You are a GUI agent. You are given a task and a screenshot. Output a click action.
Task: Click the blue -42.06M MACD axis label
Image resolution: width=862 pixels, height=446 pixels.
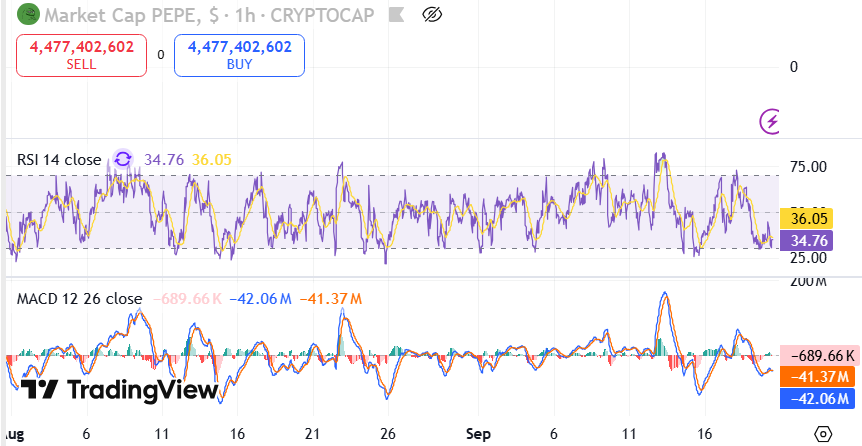(817, 399)
